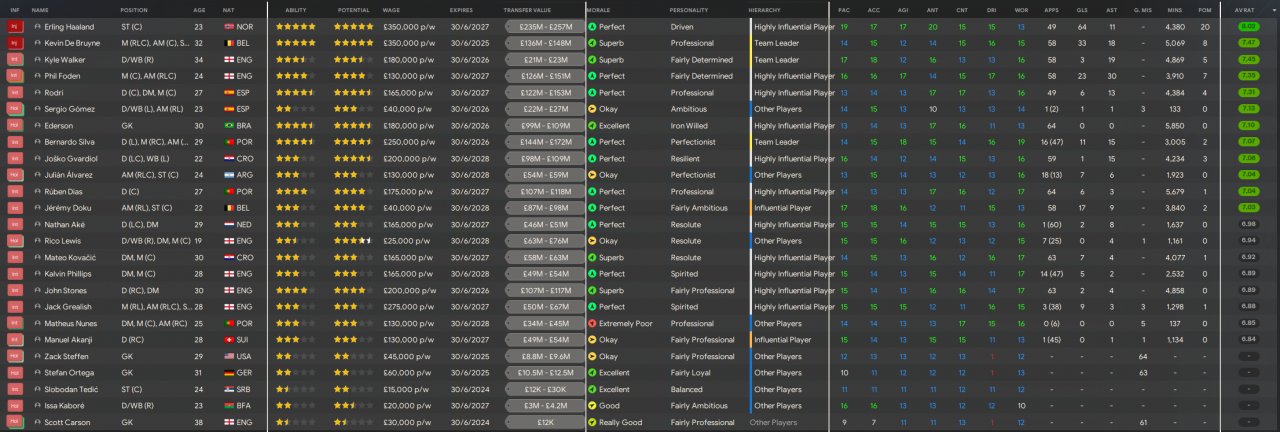Click Kyle Walker's international duty status icon
Image resolution: width=1280 pixels, height=432 pixels.
coord(14,60)
